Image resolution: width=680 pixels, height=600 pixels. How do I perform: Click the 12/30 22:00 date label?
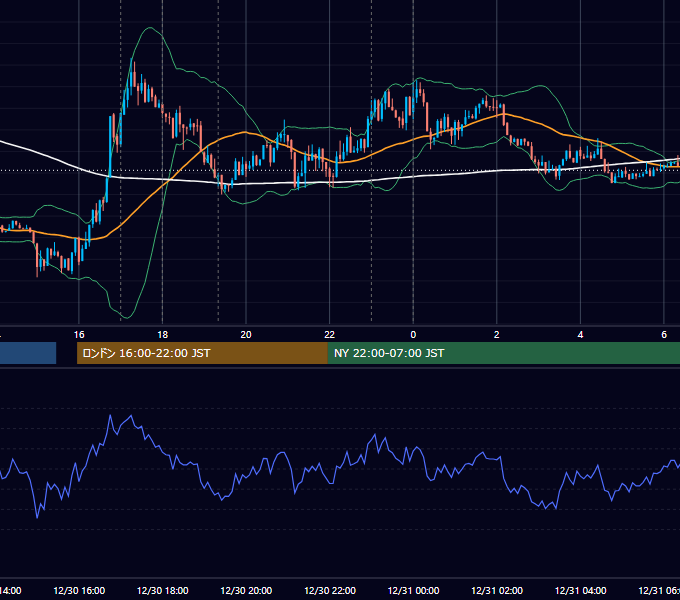tap(330, 590)
